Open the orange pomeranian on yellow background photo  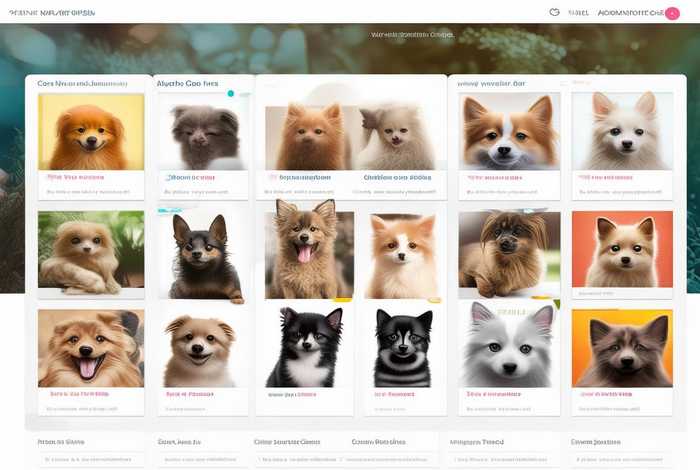(x=91, y=131)
